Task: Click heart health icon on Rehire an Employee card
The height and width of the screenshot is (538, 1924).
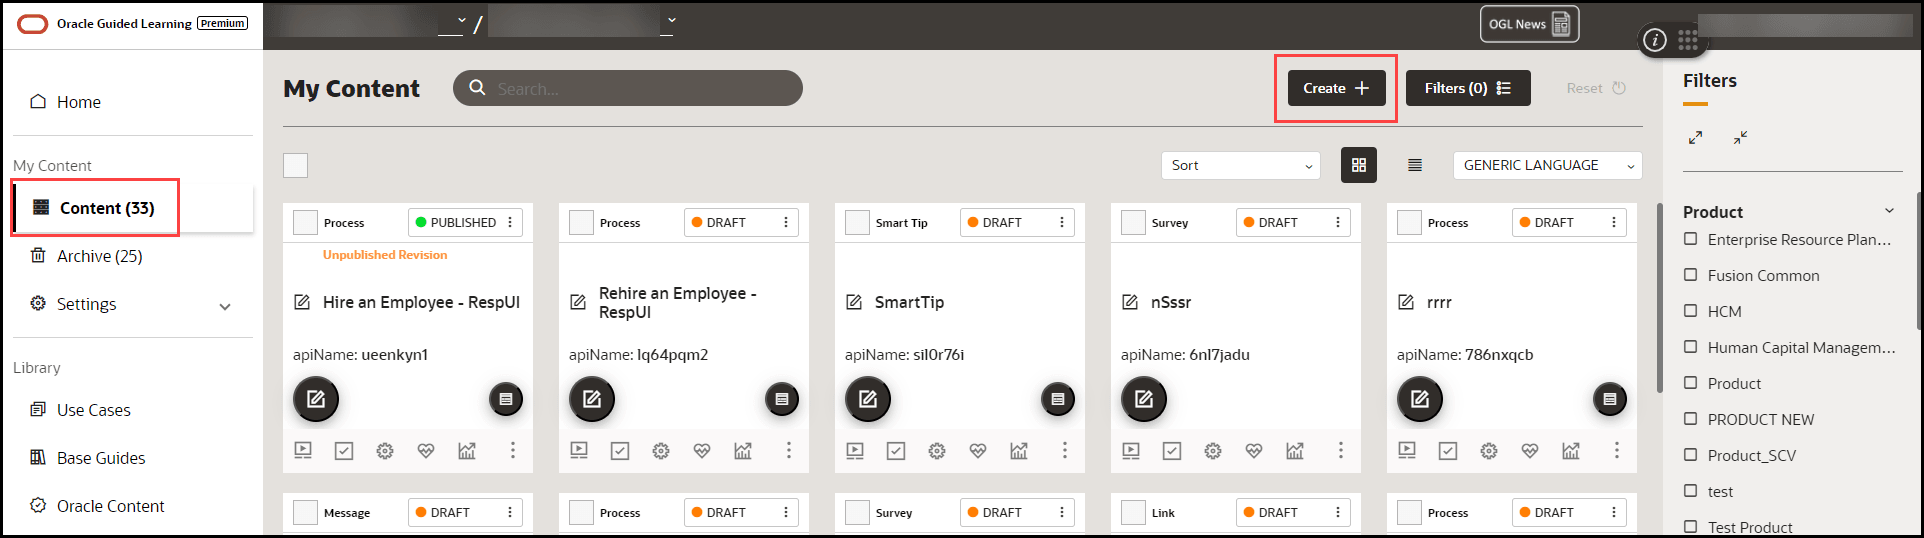Action: pos(702,451)
